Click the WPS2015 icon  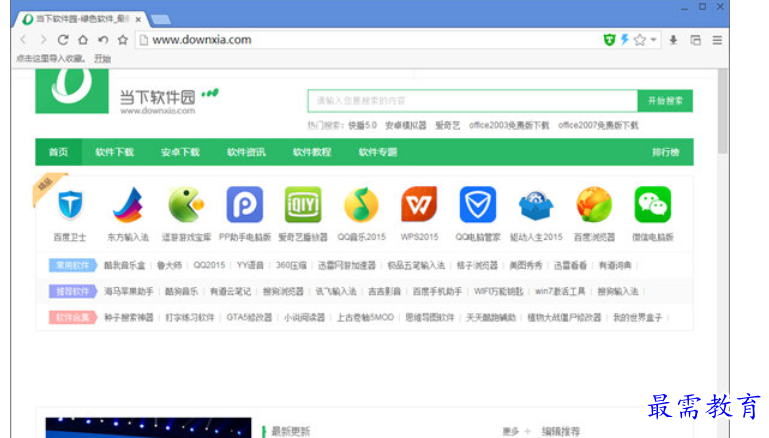click(x=419, y=205)
